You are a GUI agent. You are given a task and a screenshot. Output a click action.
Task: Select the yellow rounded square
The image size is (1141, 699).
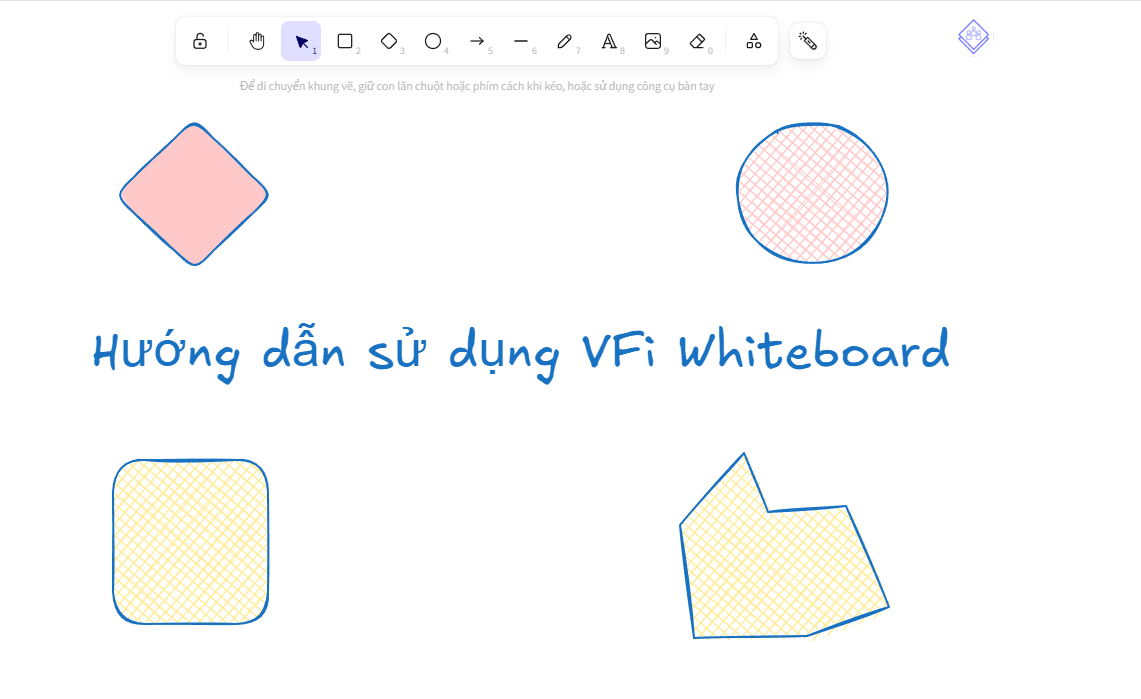tap(190, 540)
